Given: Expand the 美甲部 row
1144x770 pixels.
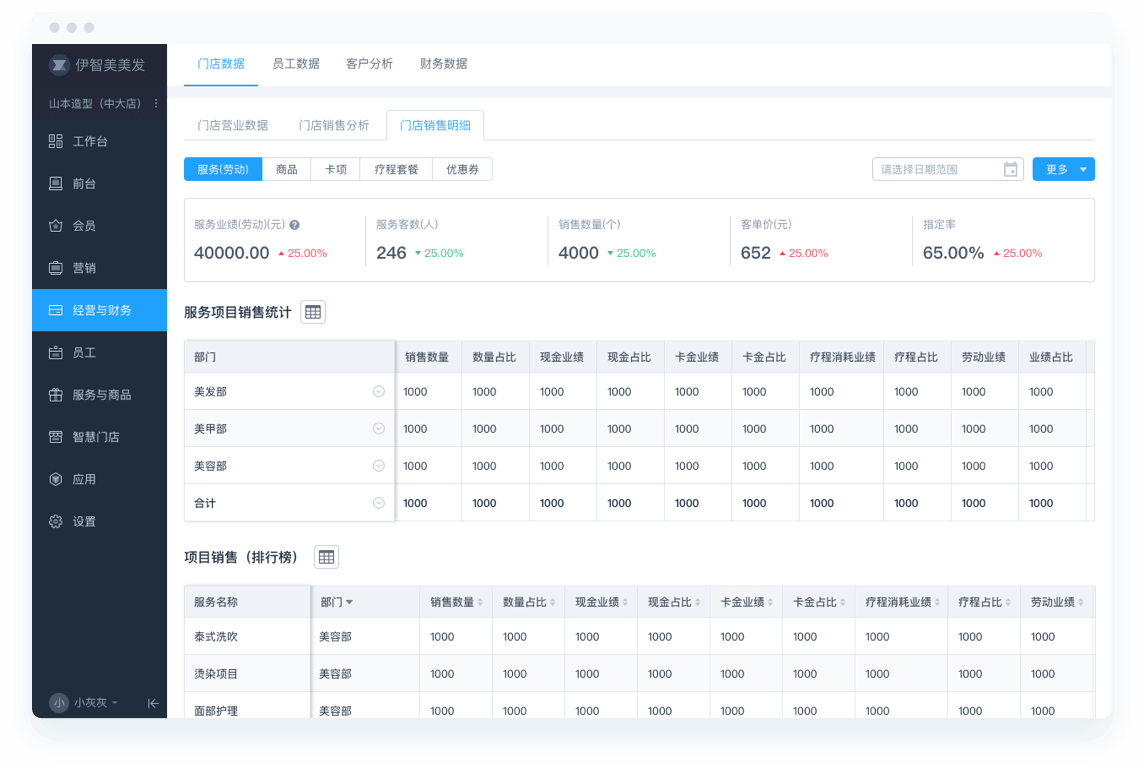Looking at the screenshot, I should point(379,429).
